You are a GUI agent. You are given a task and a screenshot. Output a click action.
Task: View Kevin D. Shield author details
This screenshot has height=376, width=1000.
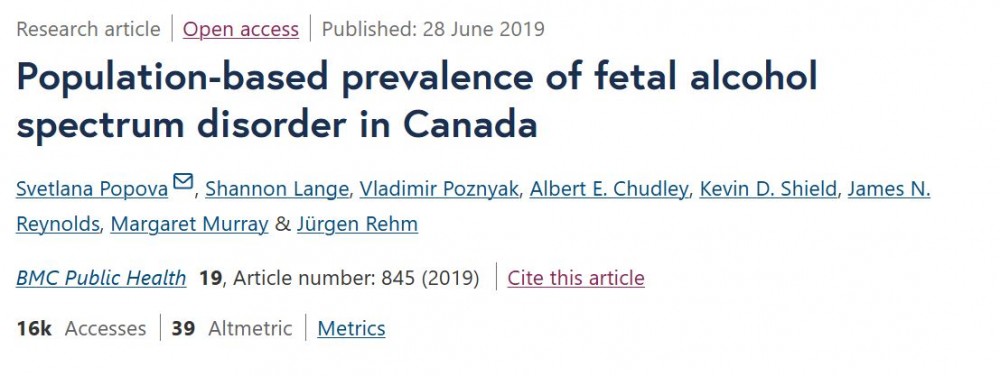coord(768,189)
